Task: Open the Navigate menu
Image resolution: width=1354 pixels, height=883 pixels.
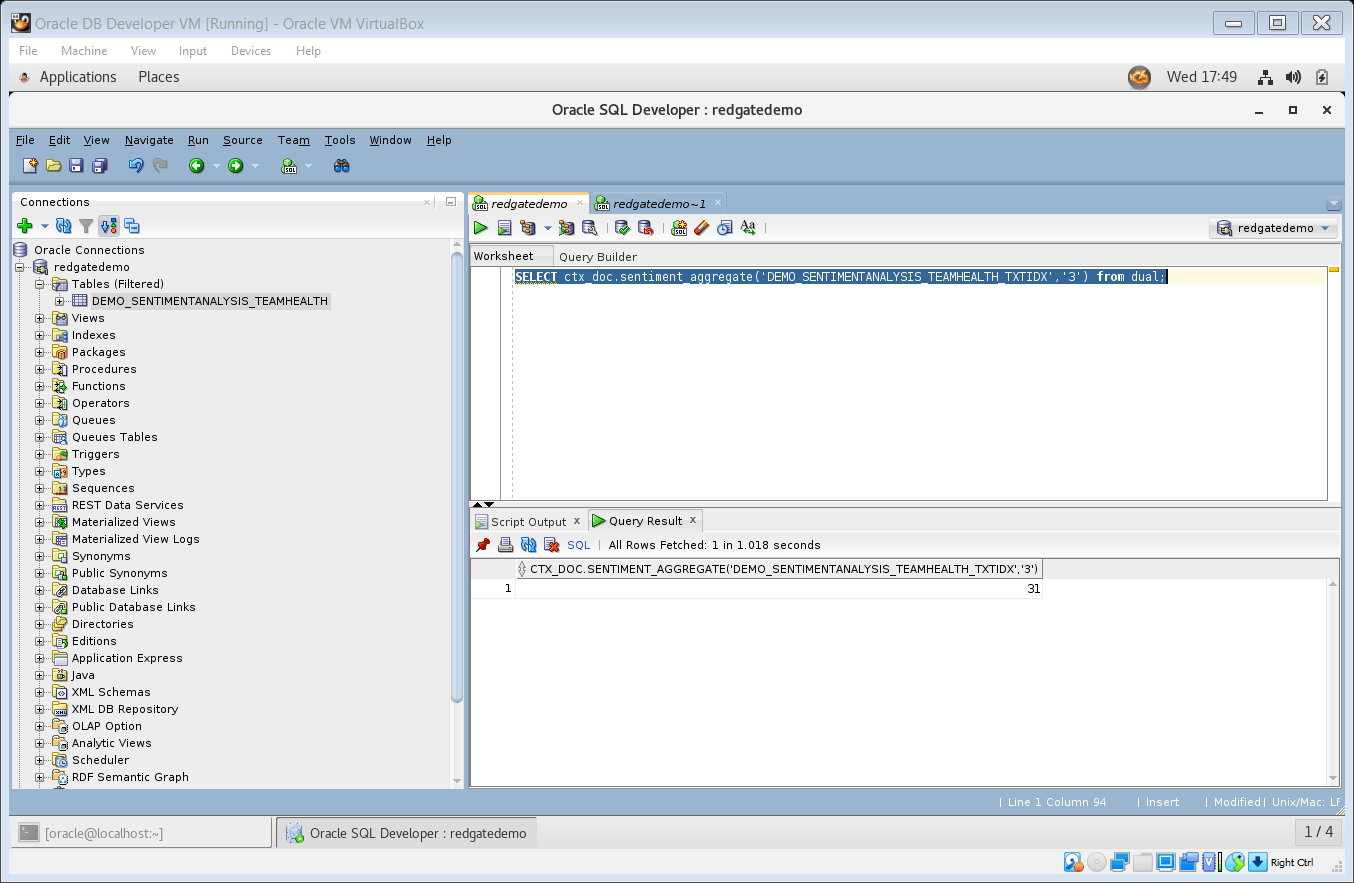Action: click(149, 140)
